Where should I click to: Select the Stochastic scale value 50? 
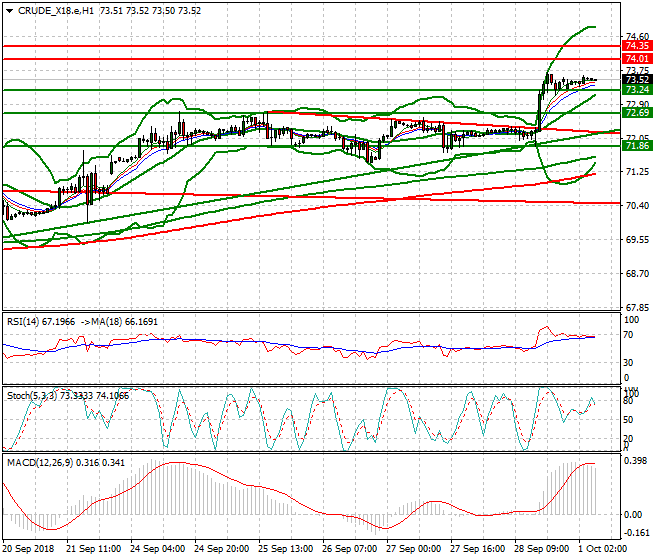[628, 420]
